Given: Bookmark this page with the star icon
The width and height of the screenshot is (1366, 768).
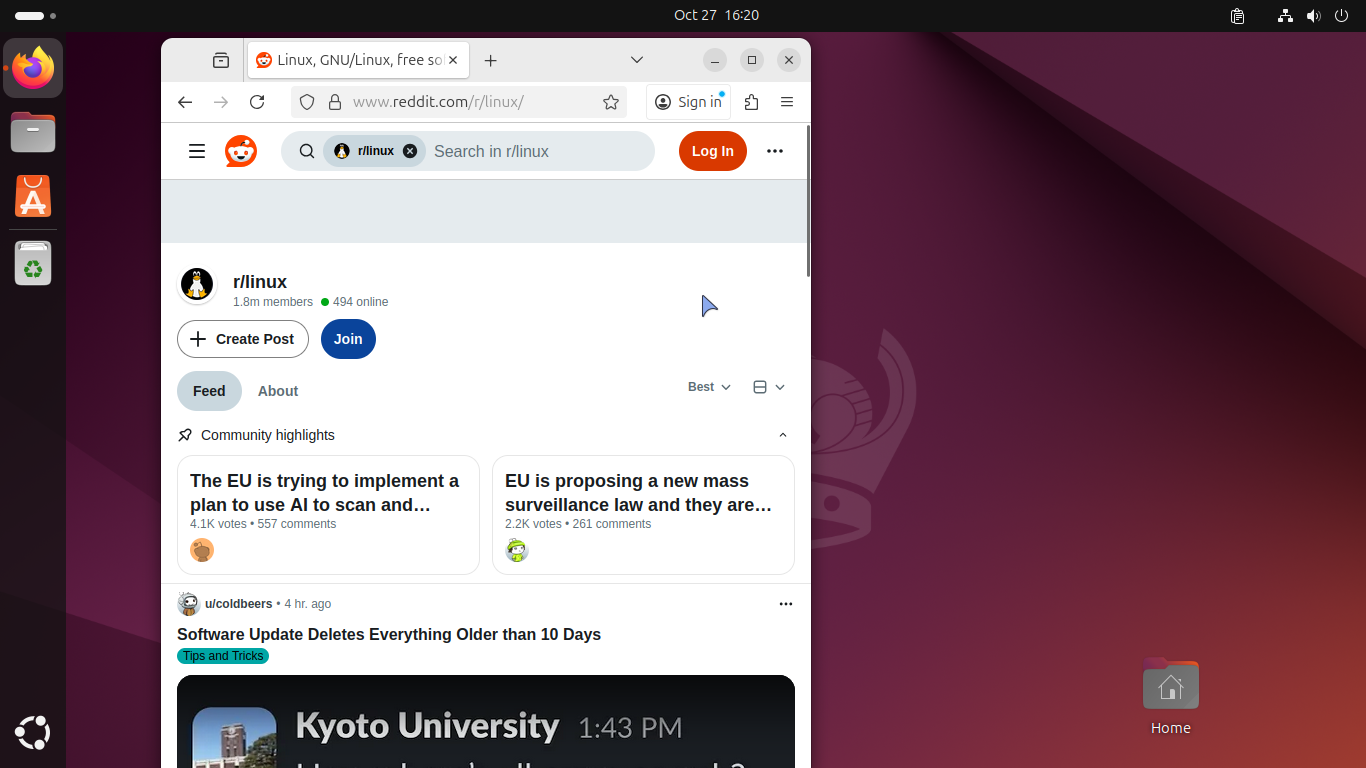Looking at the screenshot, I should (611, 102).
